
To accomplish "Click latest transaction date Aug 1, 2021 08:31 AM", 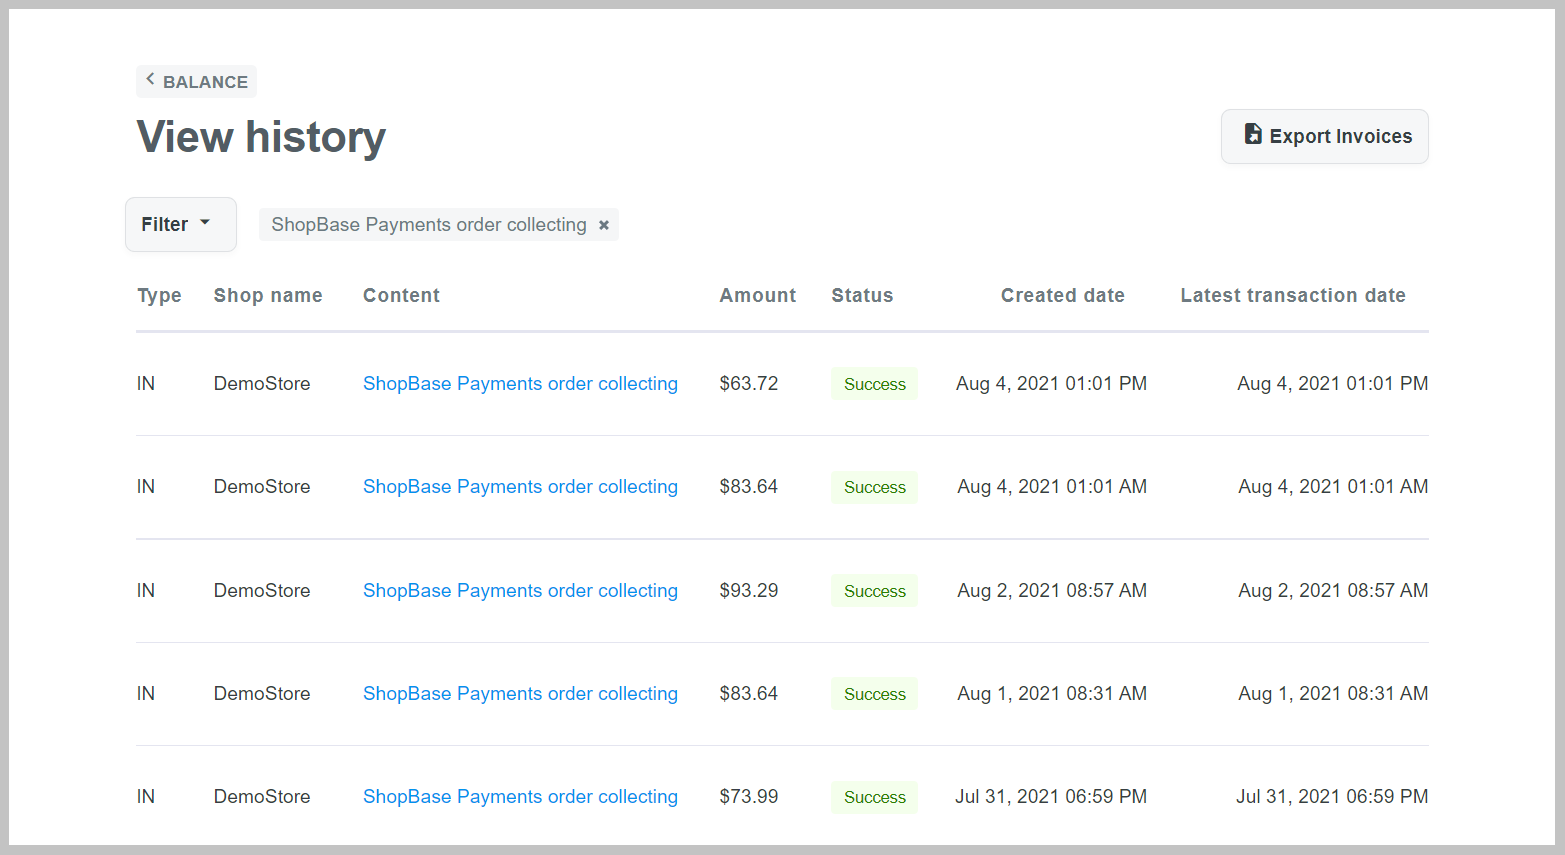I will (x=1333, y=693).
